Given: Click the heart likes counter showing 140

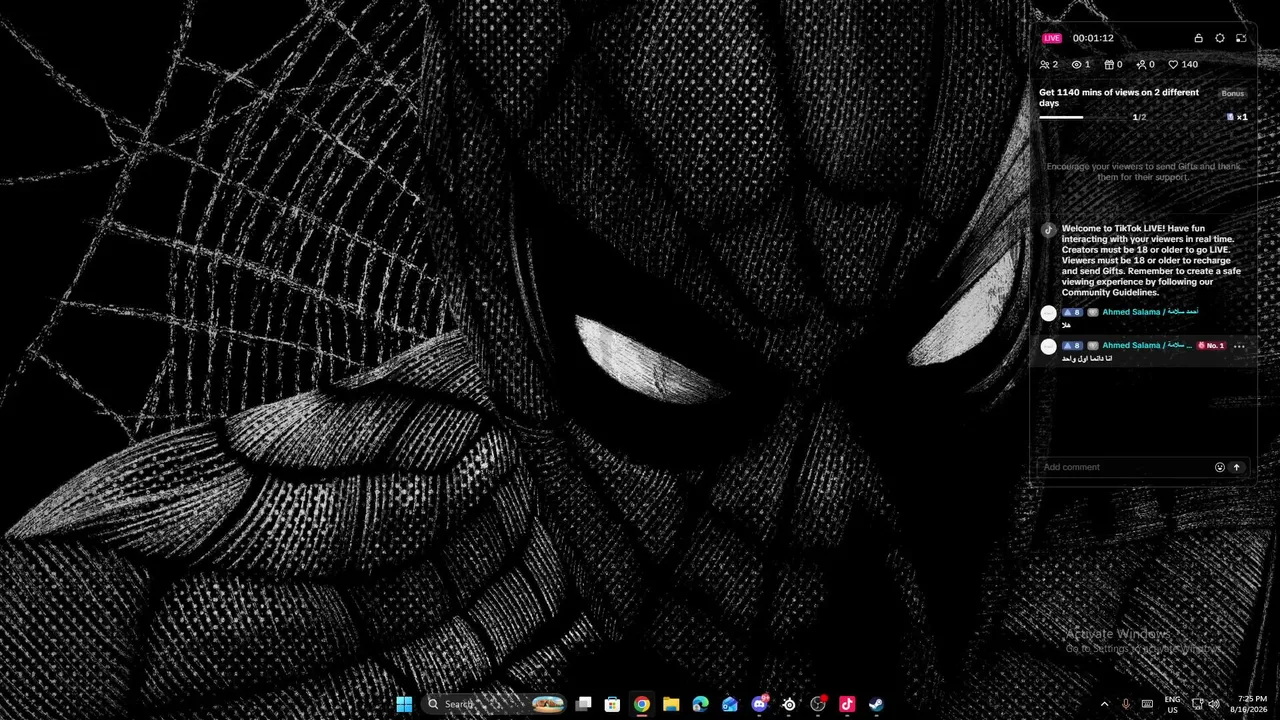Looking at the screenshot, I should (1183, 65).
